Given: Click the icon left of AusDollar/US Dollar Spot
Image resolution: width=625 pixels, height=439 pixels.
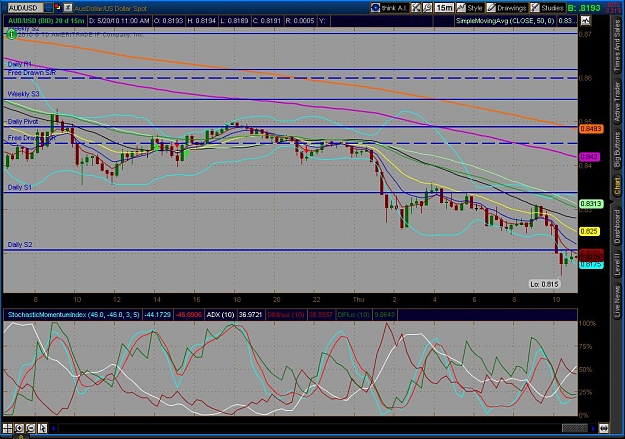Looking at the screenshot, I should click(68, 8).
